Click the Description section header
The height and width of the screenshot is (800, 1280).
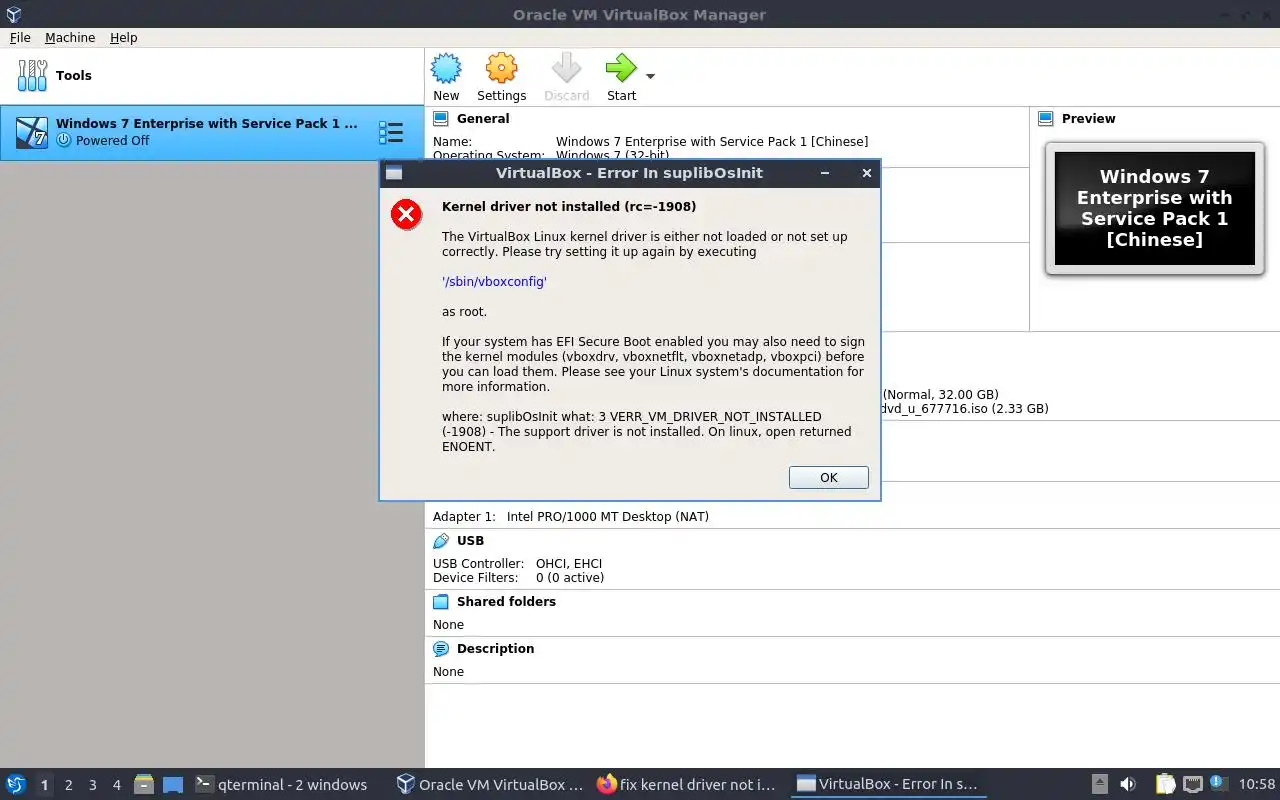(495, 649)
